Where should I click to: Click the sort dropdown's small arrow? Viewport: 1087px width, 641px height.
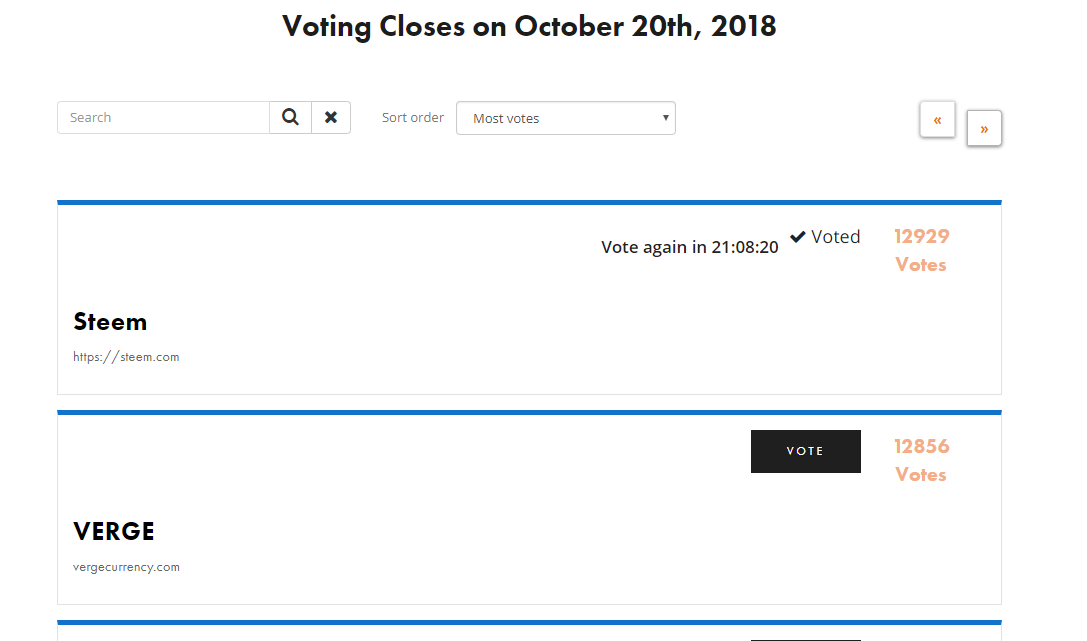point(666,118)
